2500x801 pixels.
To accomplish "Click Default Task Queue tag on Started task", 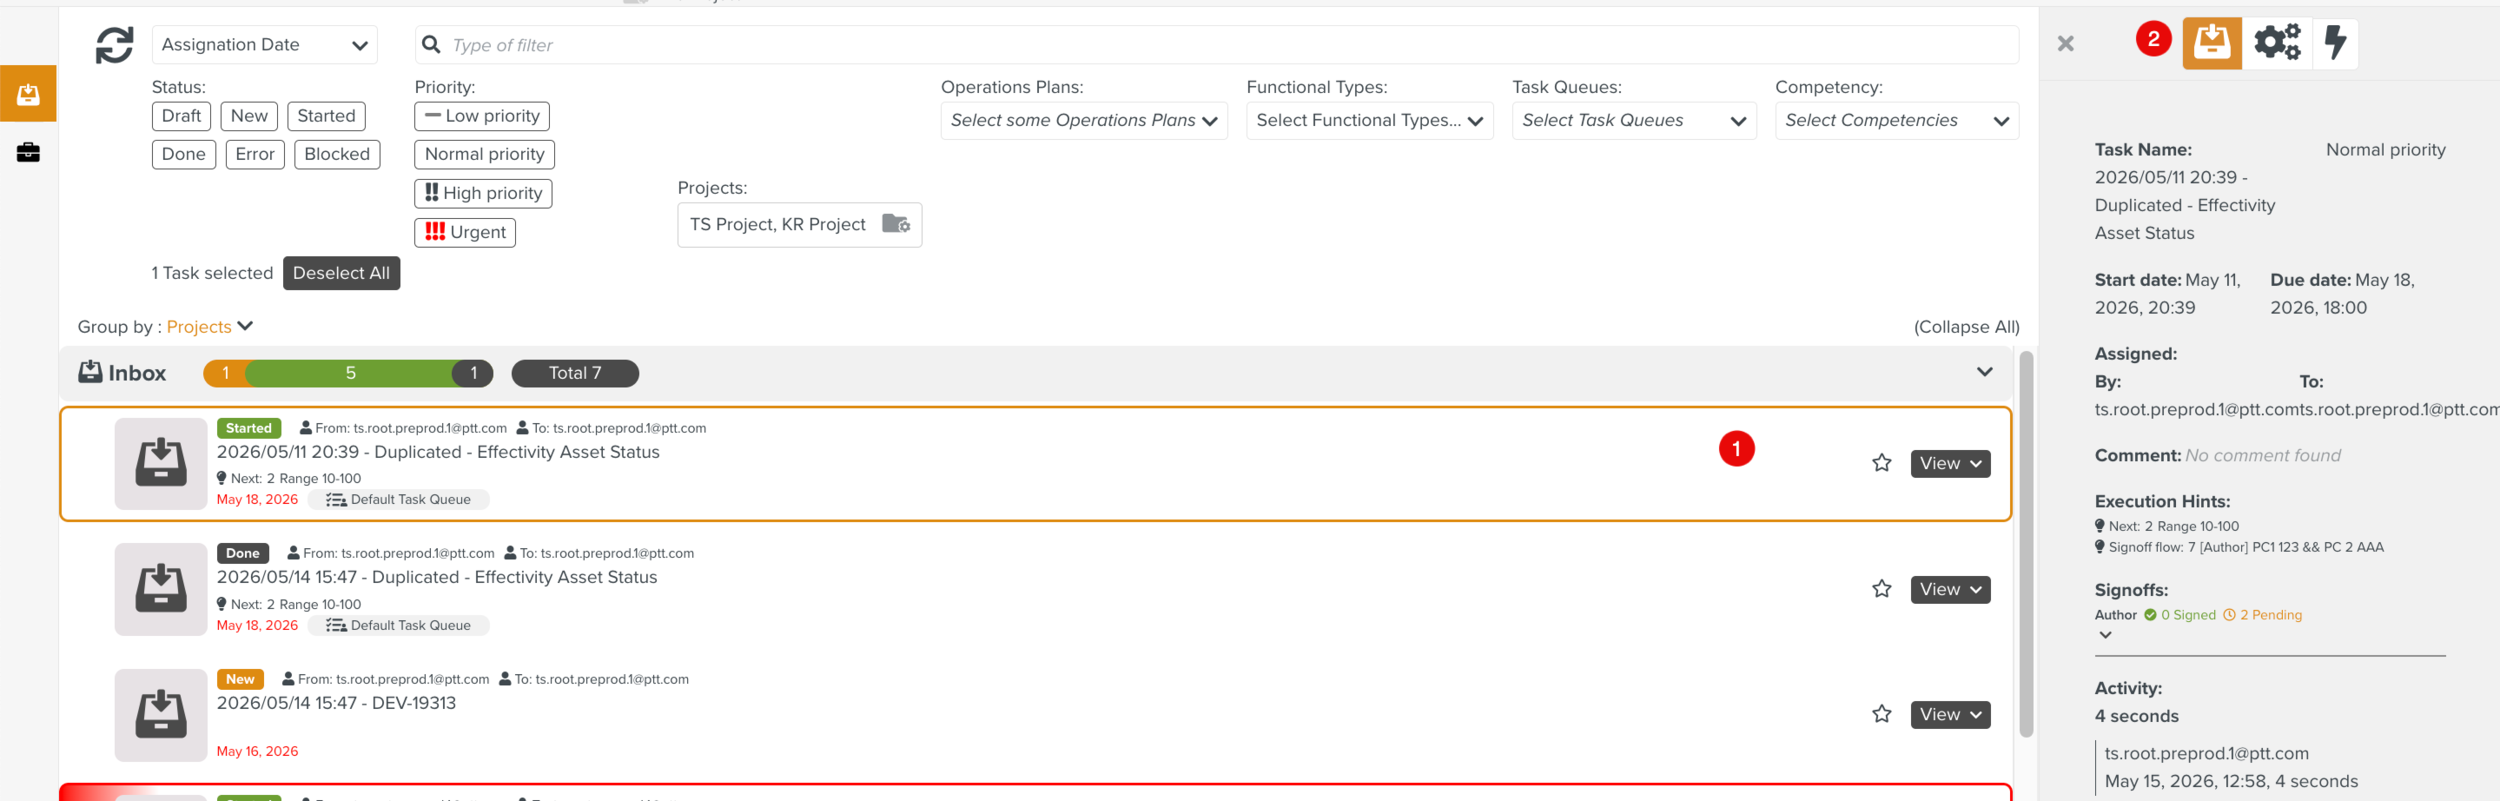I will tap(399, 499).
